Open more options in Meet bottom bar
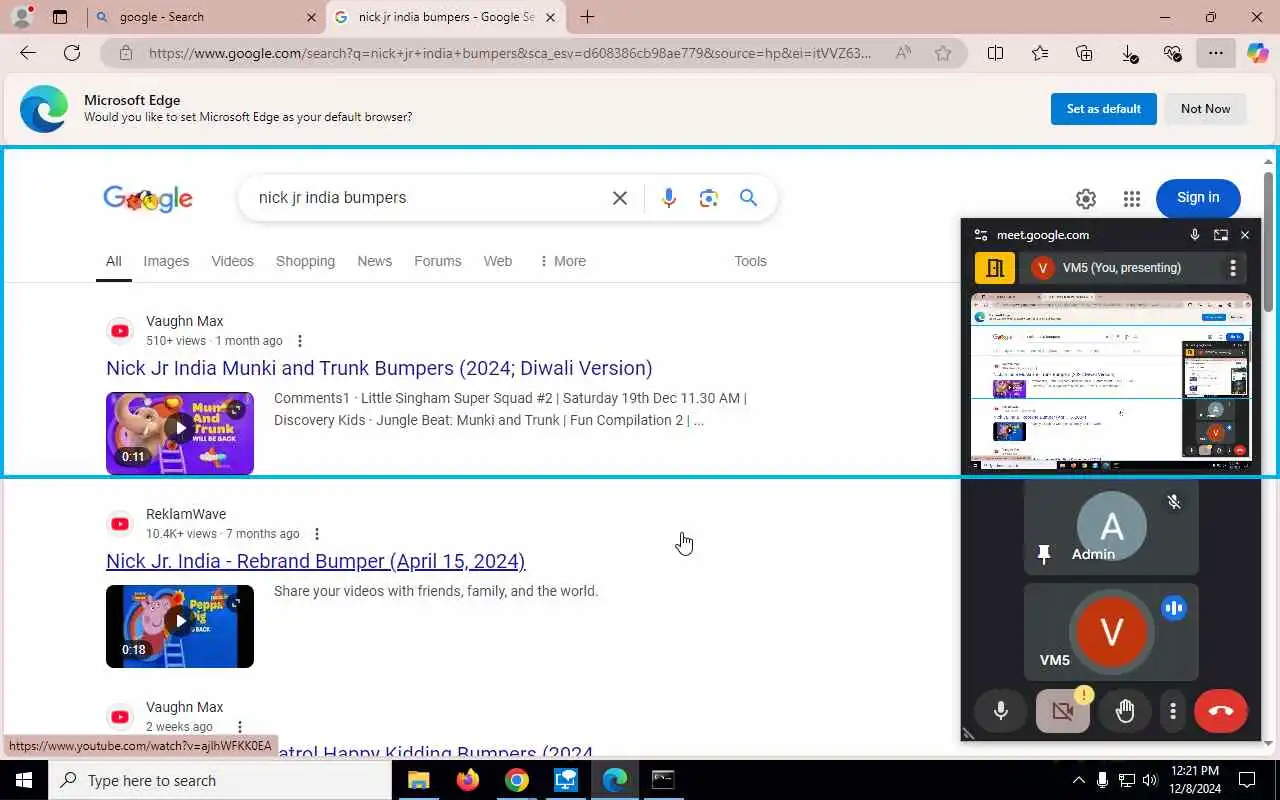 click(x=1173, y=711)
